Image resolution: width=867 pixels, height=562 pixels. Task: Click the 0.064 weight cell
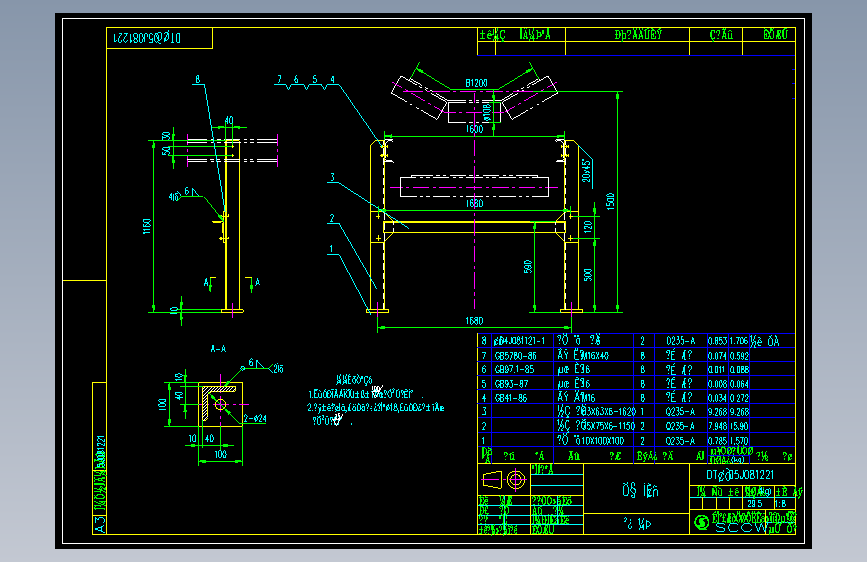[x=739, y=384]
